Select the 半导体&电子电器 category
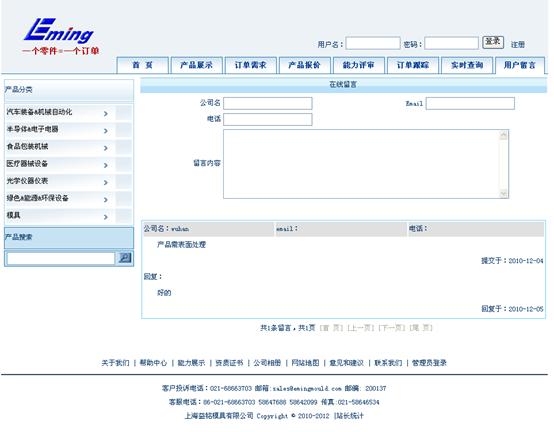Viewport: 554px width, 432px height. tap(32, 129)
